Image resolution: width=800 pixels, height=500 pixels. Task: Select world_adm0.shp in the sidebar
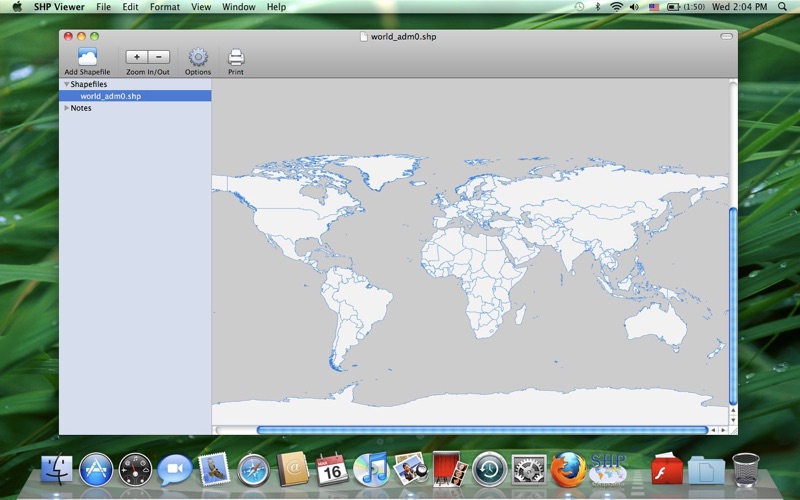point(110,96)
